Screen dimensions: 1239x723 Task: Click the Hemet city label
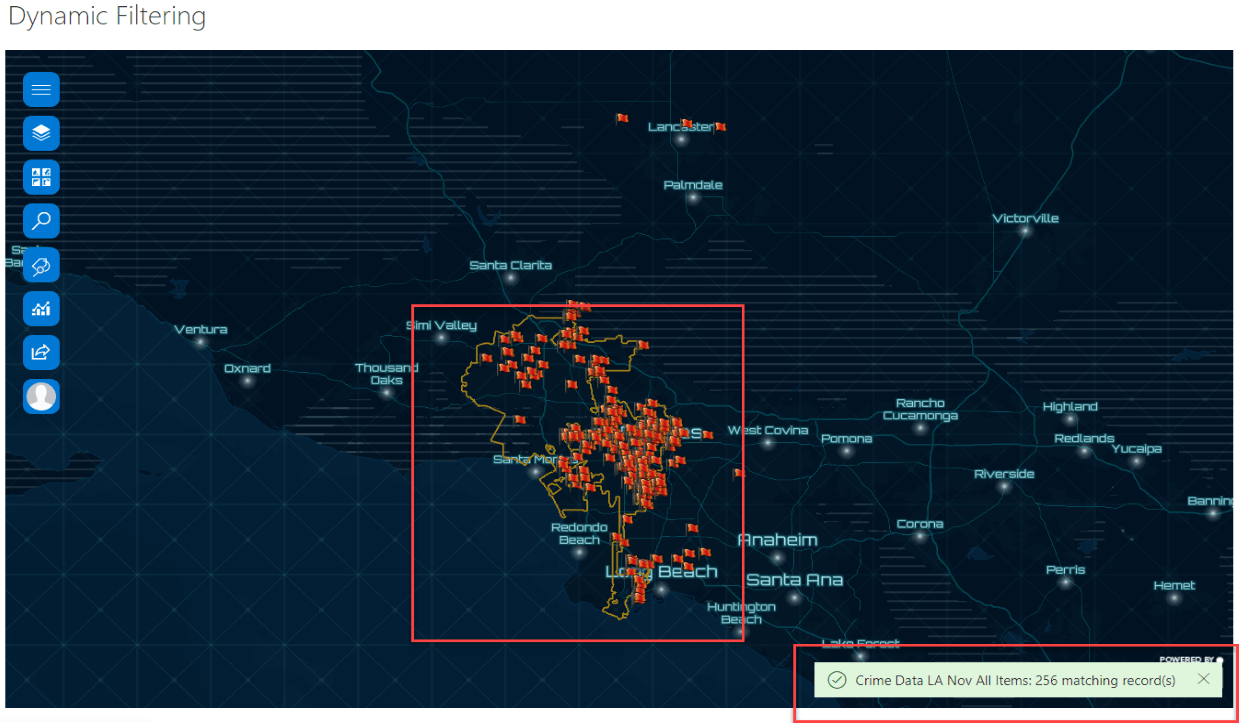coord(1174,585)
